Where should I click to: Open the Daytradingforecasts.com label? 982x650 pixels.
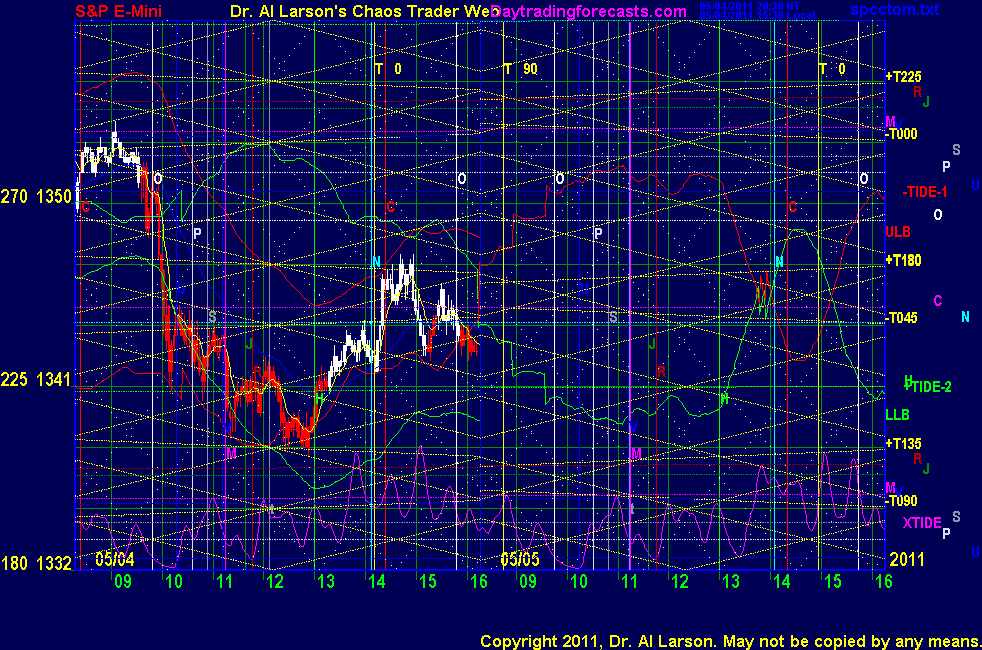click(x=589, y=11)
